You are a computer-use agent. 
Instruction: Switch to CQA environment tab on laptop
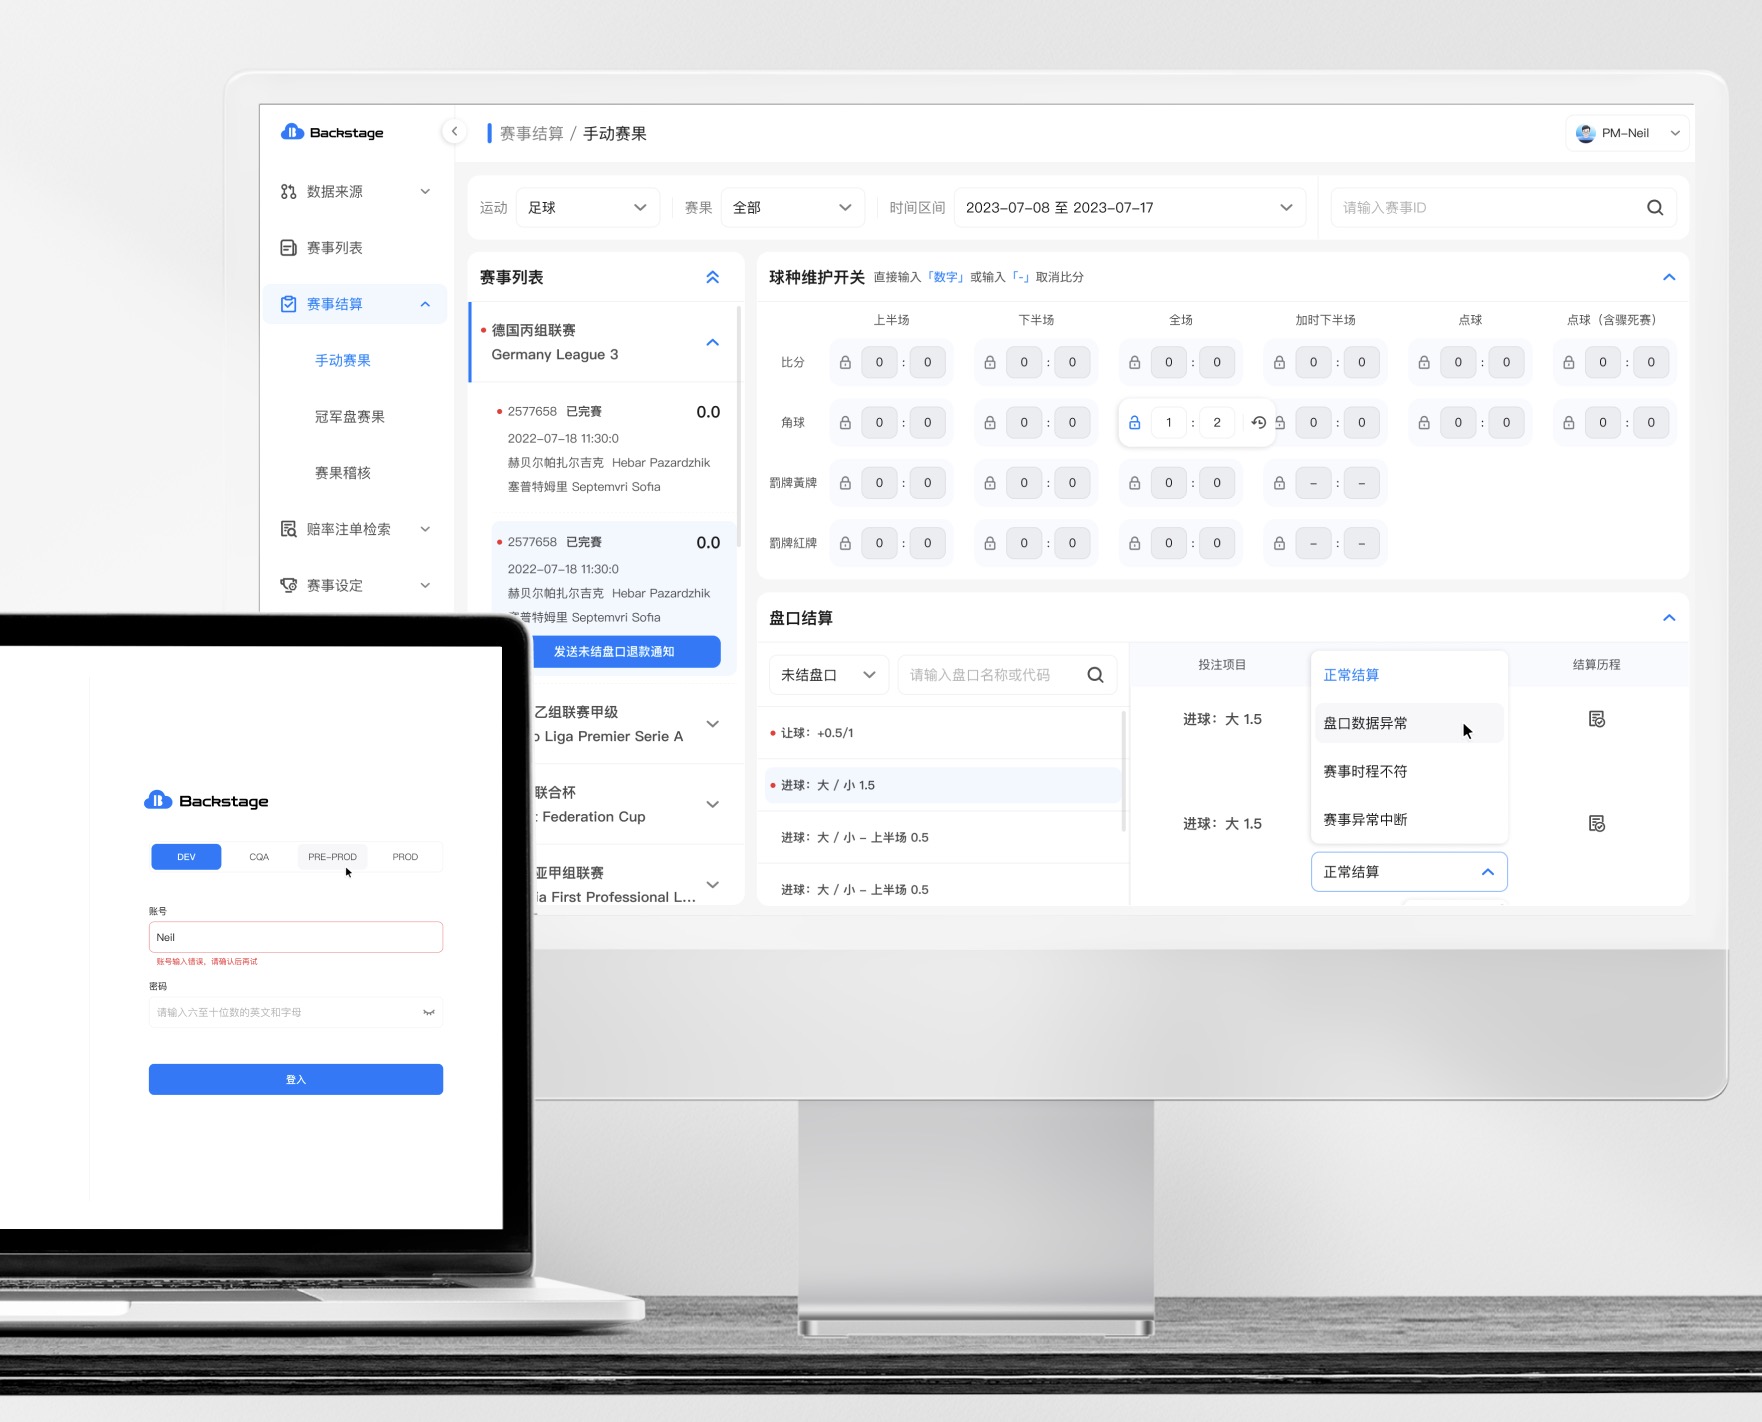pos(259,857)
